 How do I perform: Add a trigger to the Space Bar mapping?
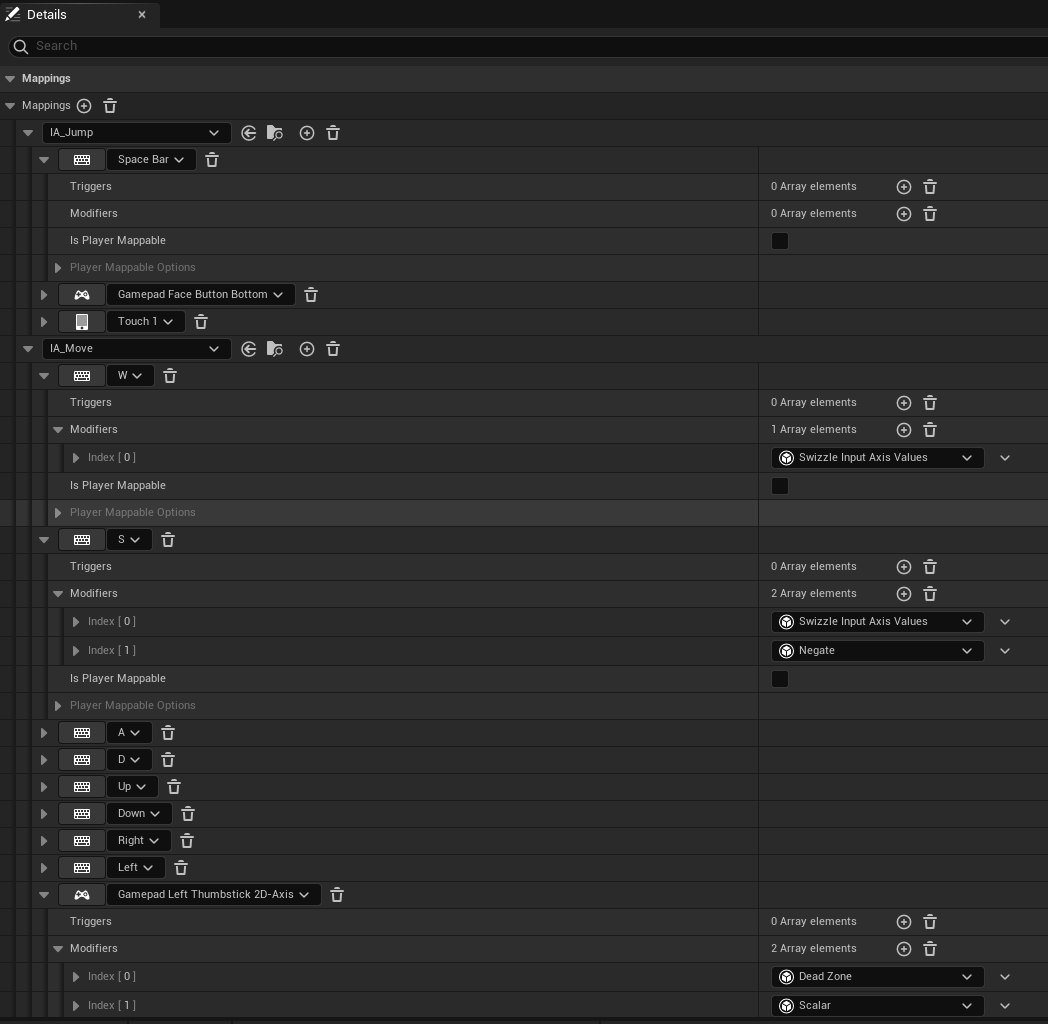click(x=903, y=186)
